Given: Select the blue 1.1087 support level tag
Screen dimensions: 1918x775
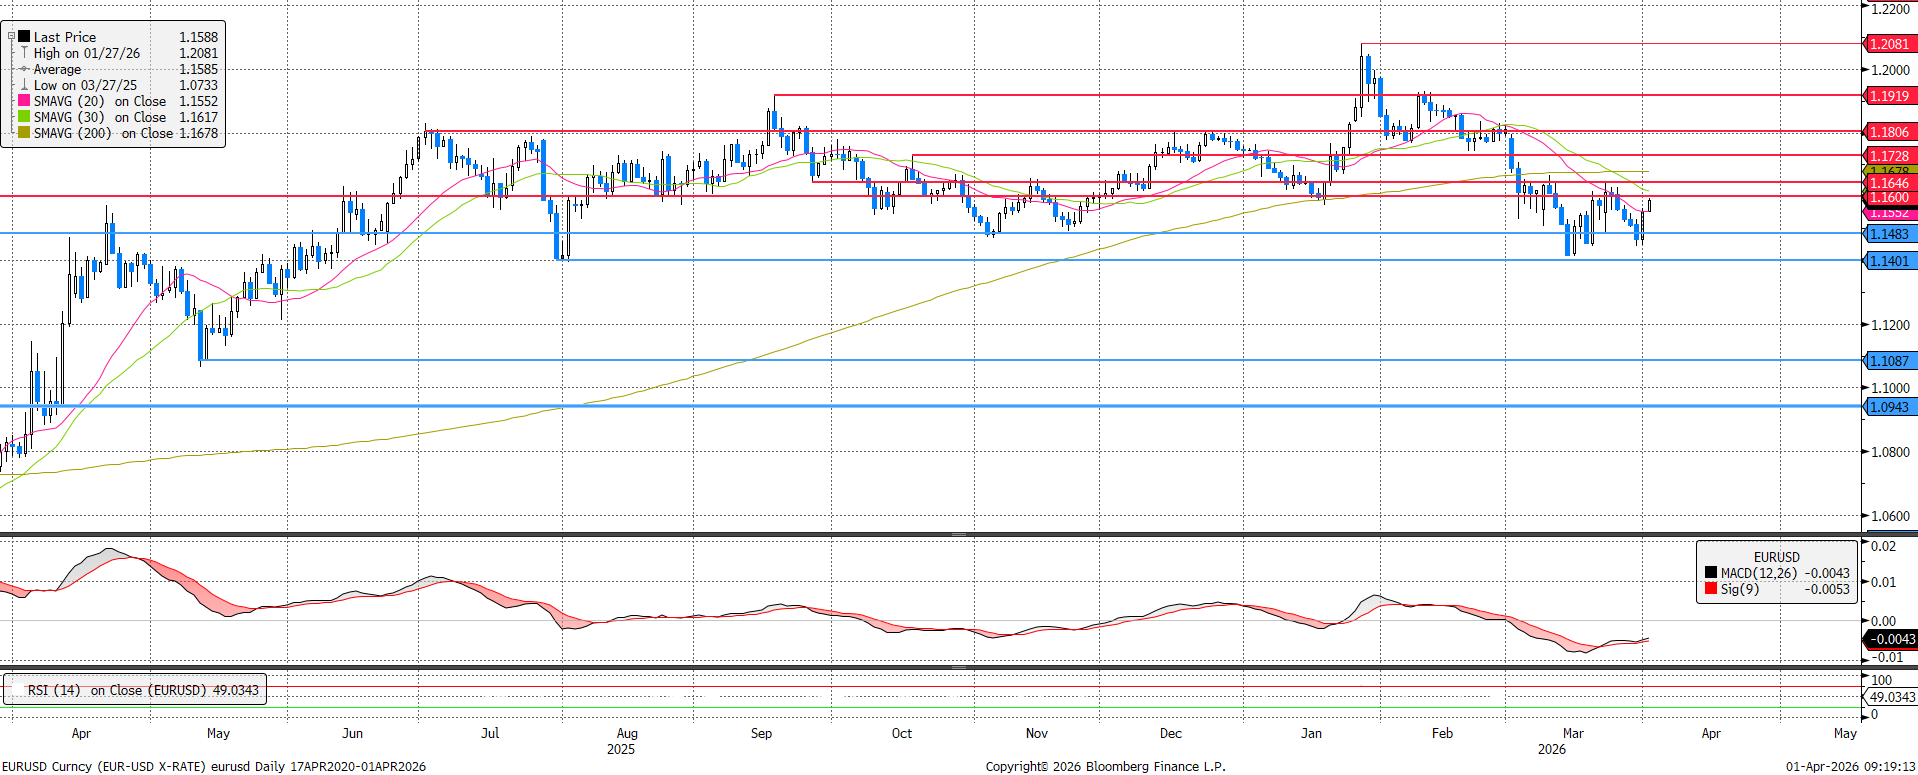Looking at the screenshot, I should tap(1888, 361).
